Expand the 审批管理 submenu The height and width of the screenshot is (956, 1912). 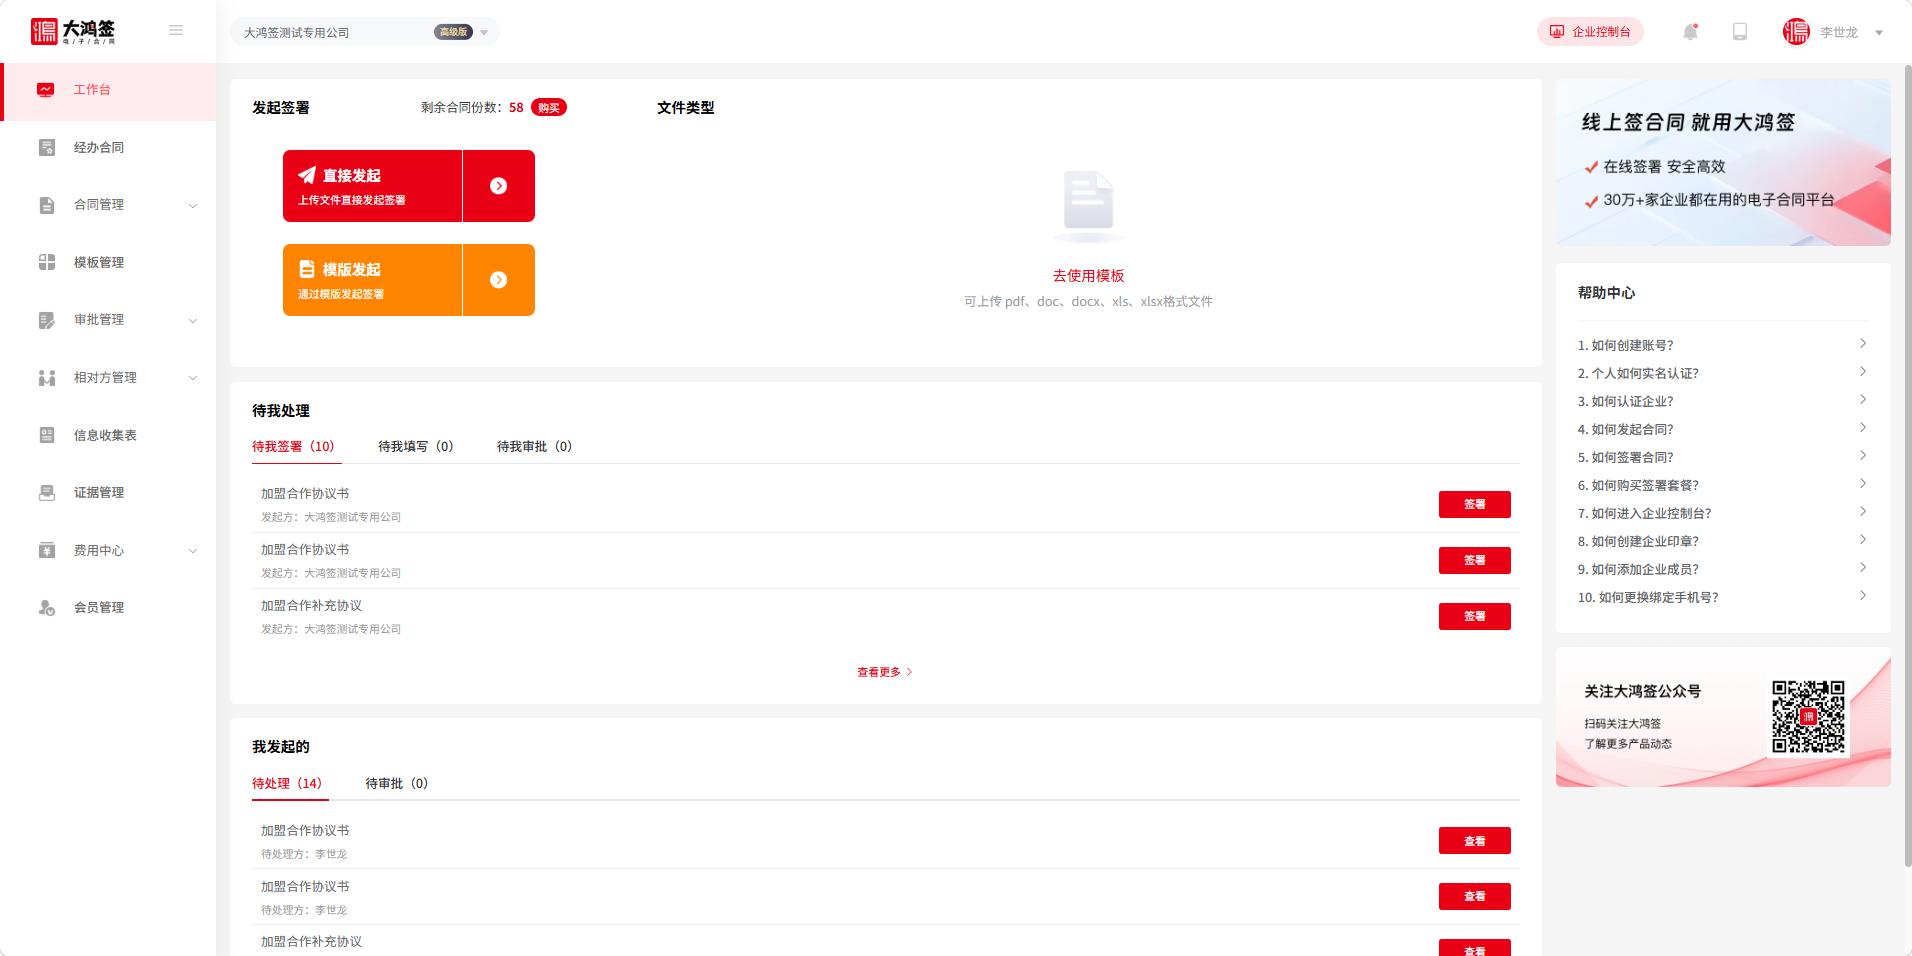click(193, 321)
